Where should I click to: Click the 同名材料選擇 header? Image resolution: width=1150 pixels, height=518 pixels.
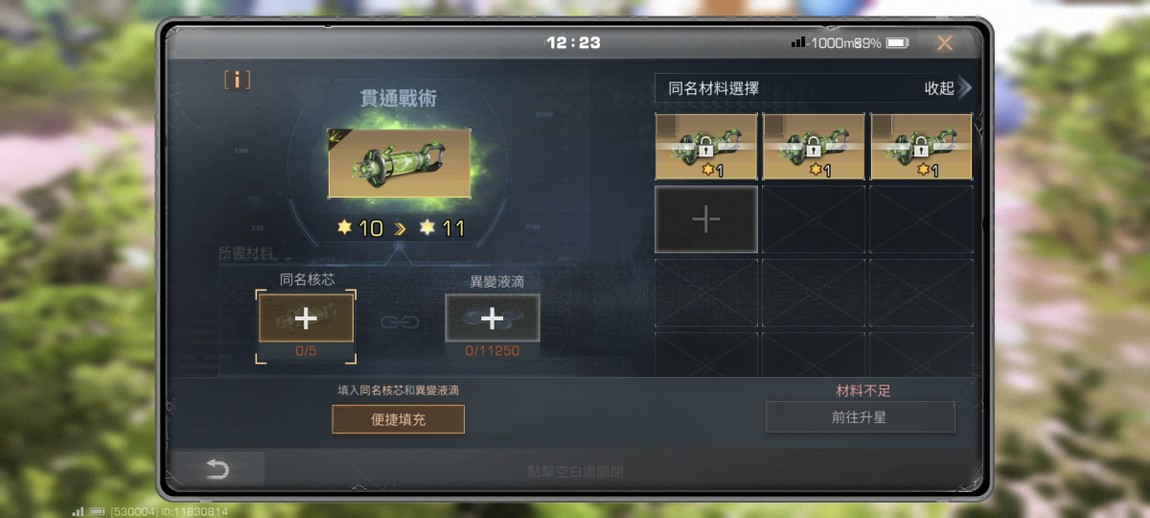714,89
